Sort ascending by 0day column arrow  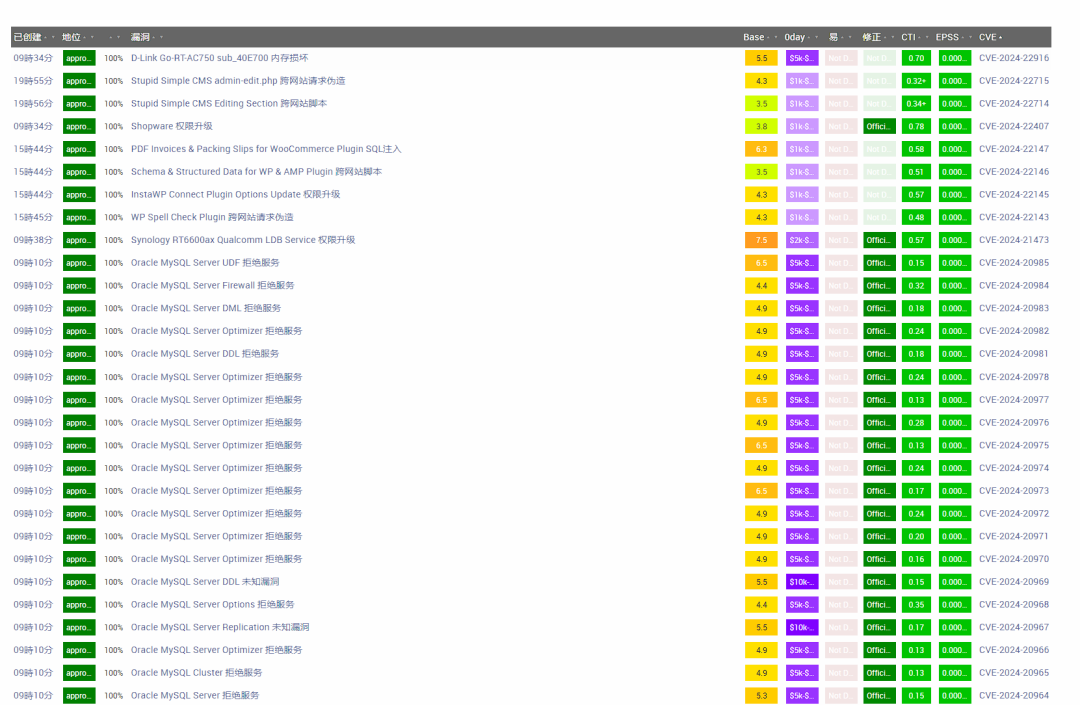[809, 37]
